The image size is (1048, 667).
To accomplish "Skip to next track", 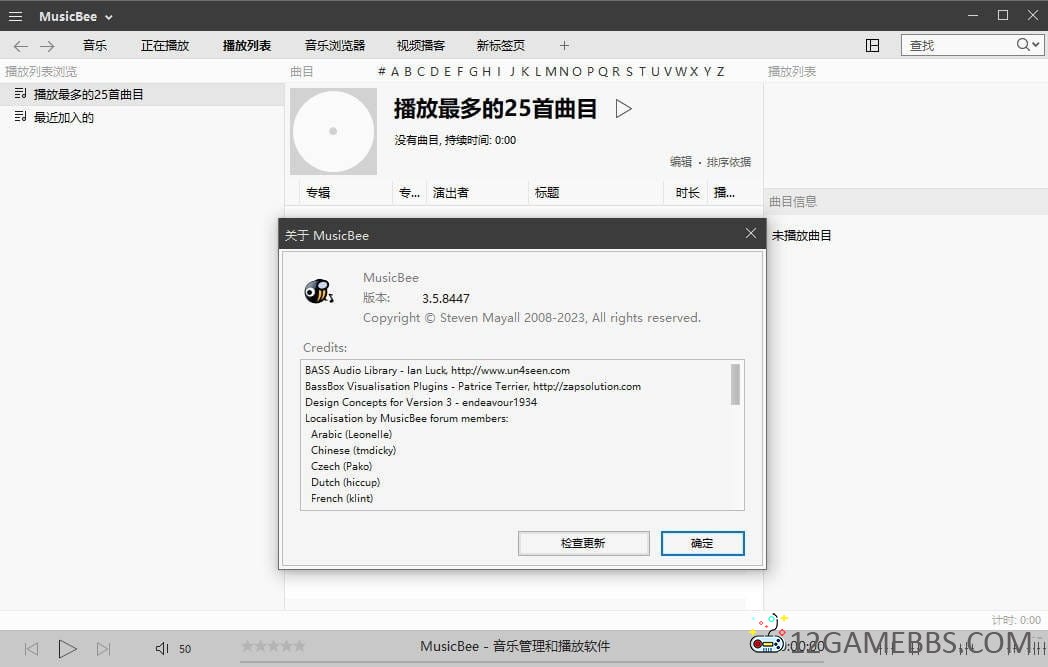I will (104, 649).
